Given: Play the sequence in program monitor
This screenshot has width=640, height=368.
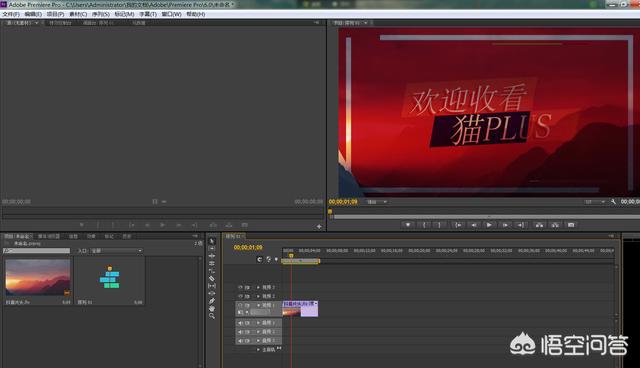Looking at the screenshot, I should click(x=489, y=225).
